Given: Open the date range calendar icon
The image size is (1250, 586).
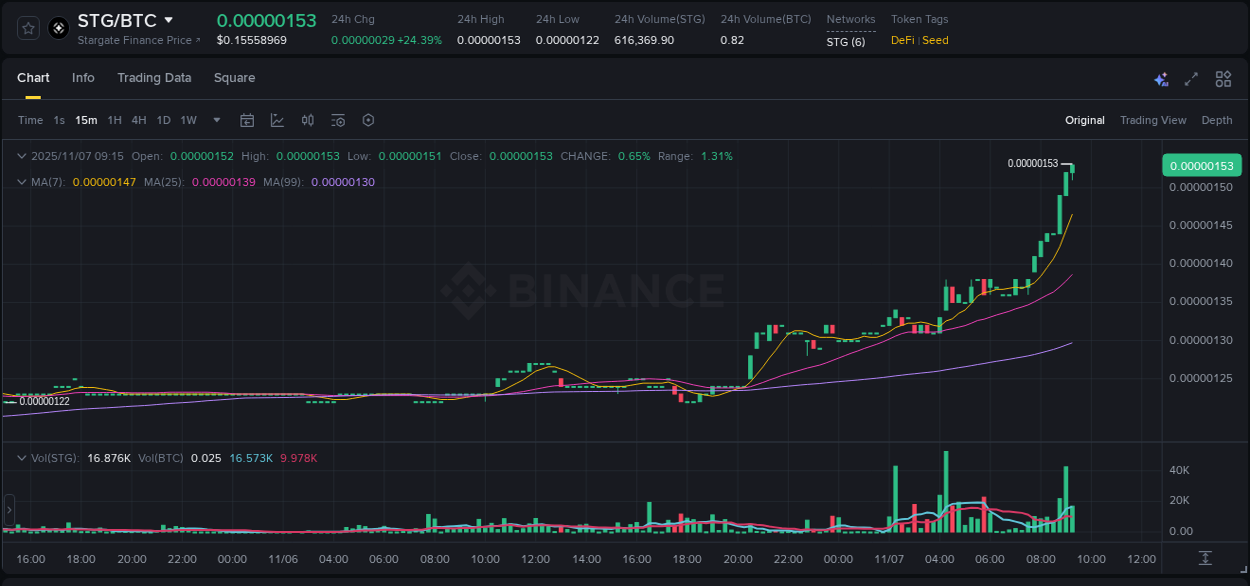Looking at the screenshot, I should pos(247,120).
